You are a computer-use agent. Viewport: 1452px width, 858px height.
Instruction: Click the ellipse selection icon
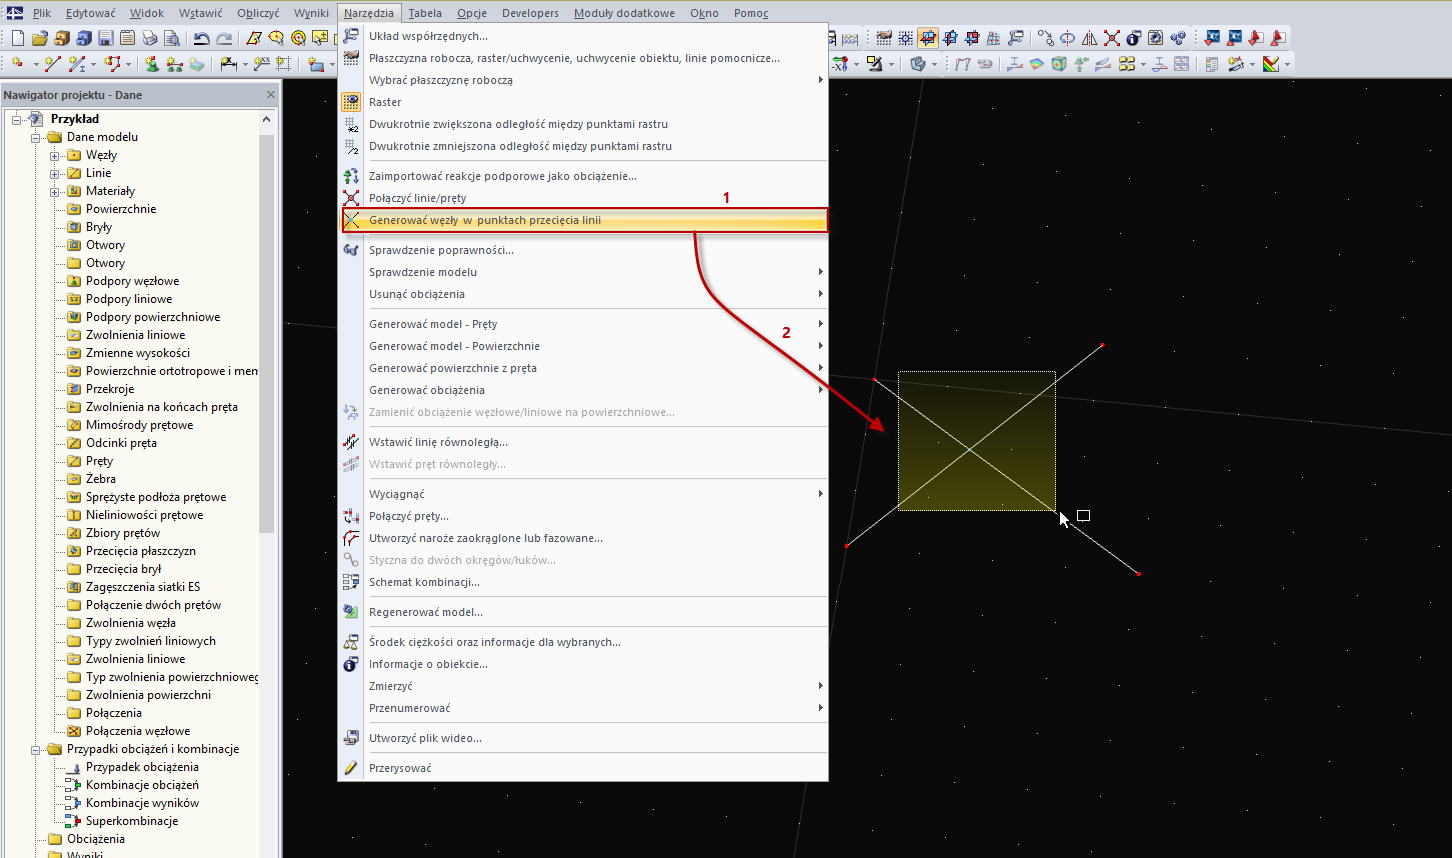tap(276, 38)
